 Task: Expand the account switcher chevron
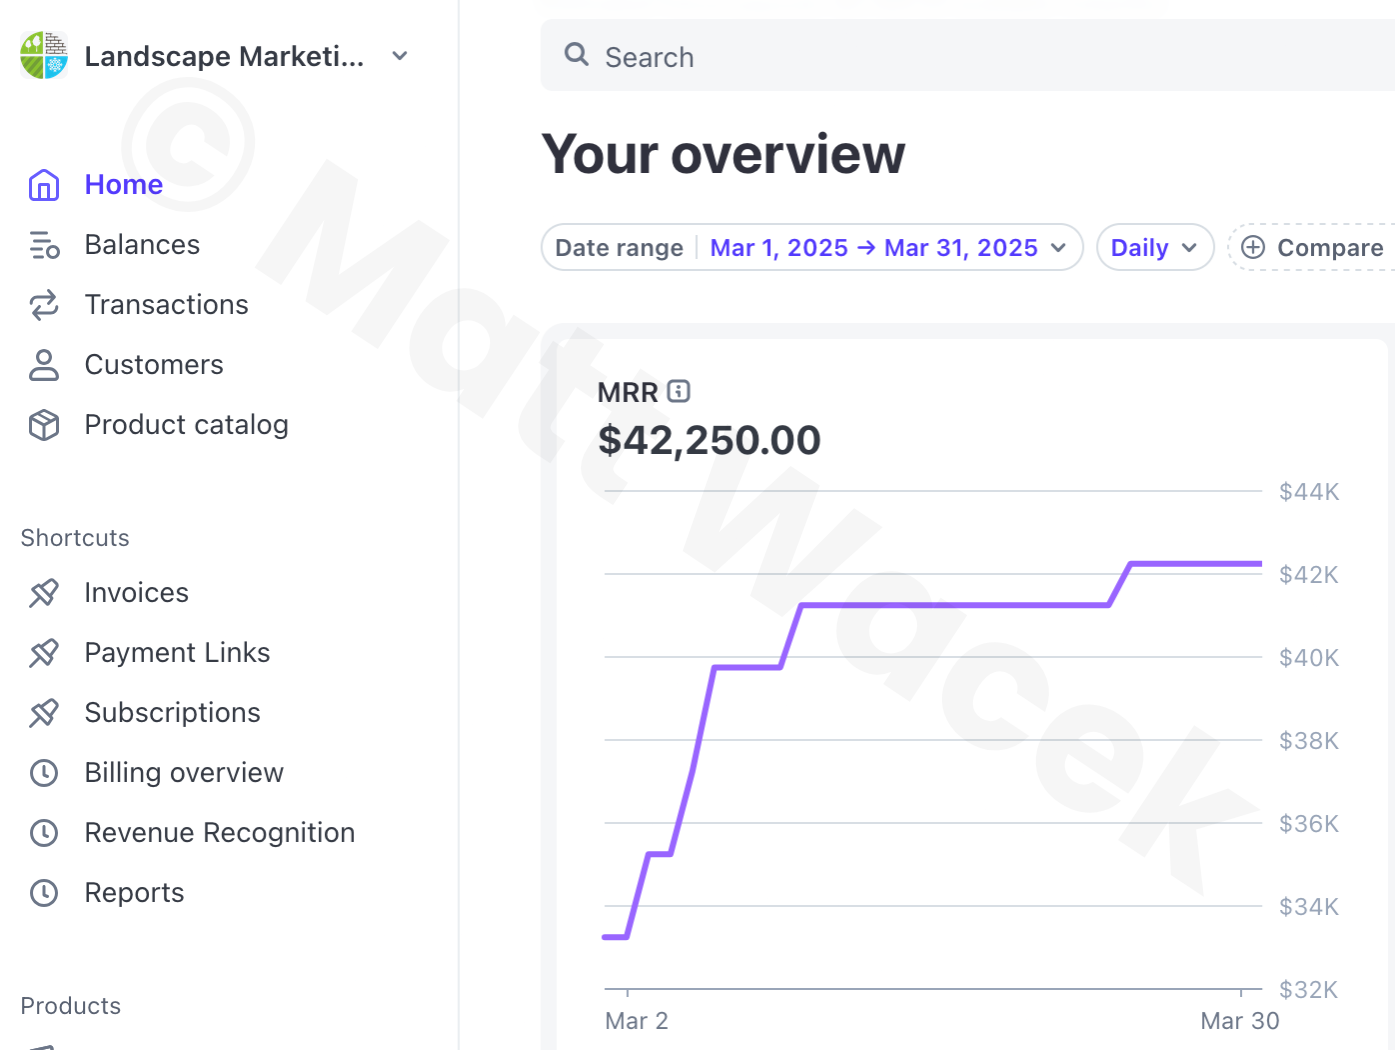pyautogui.click(x=400, y=56)
